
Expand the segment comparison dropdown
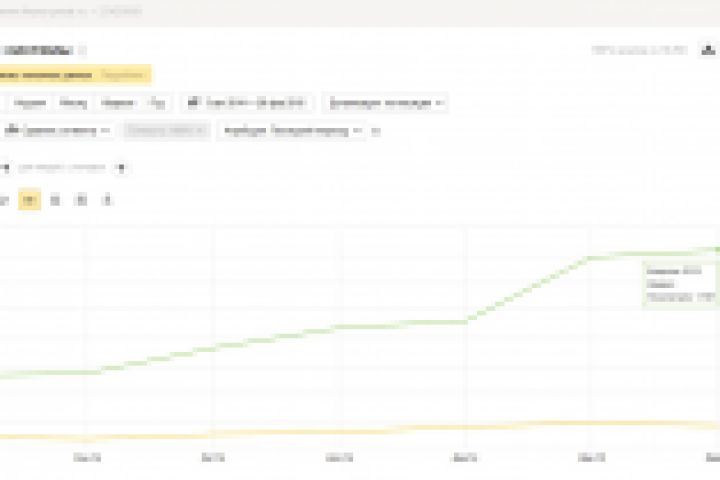60,130
